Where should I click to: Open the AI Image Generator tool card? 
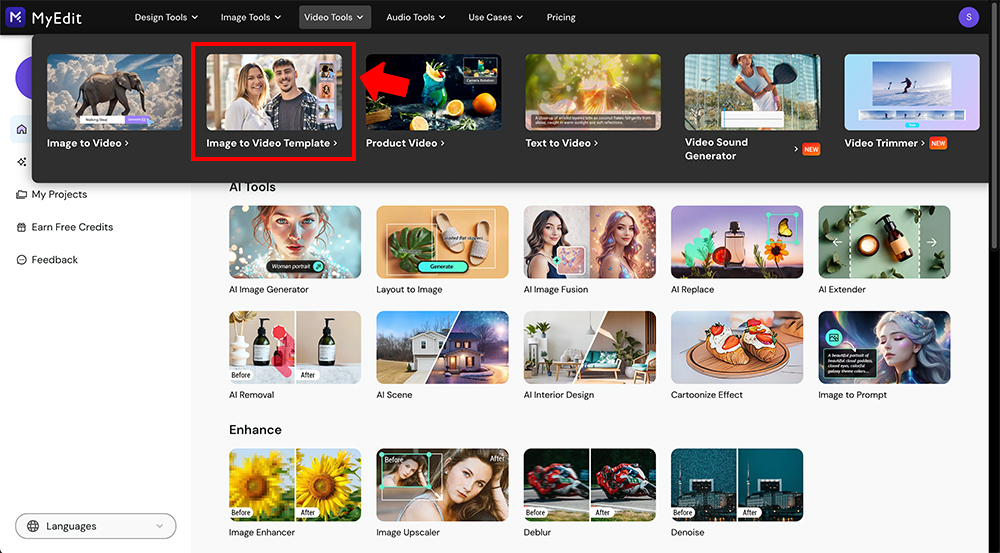[295, 242]
